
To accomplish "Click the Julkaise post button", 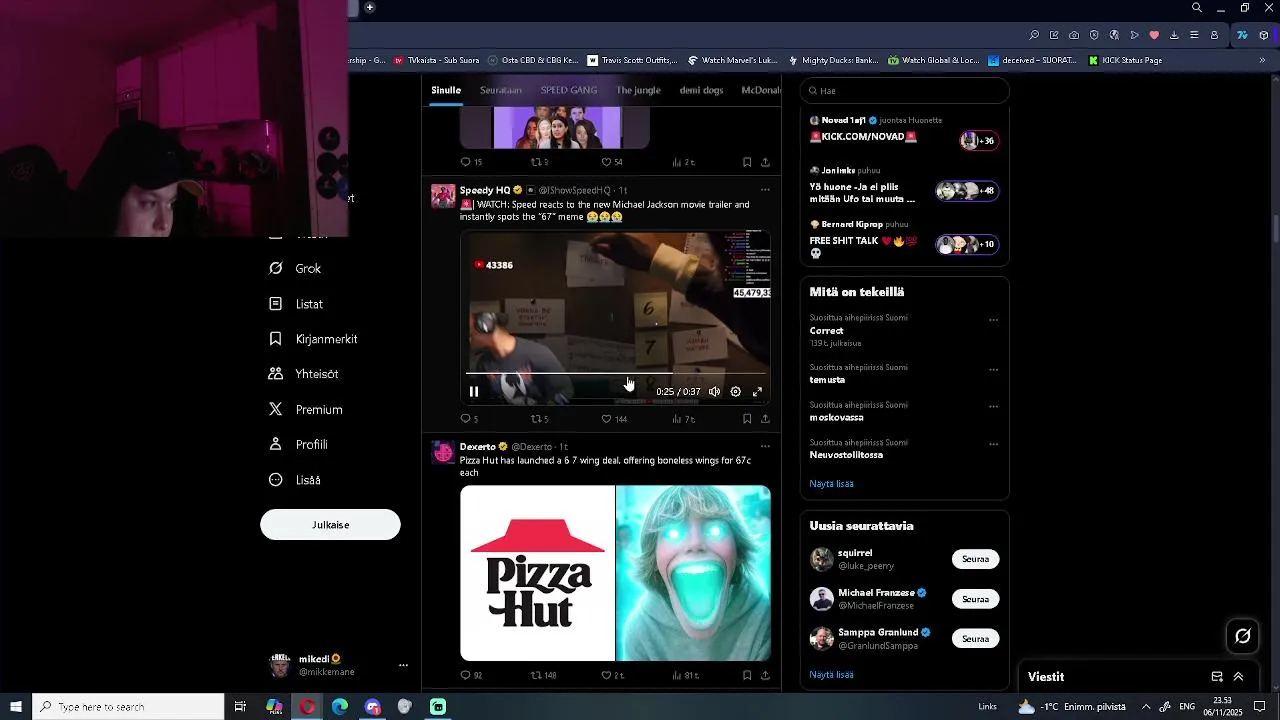I will [330, 525].
